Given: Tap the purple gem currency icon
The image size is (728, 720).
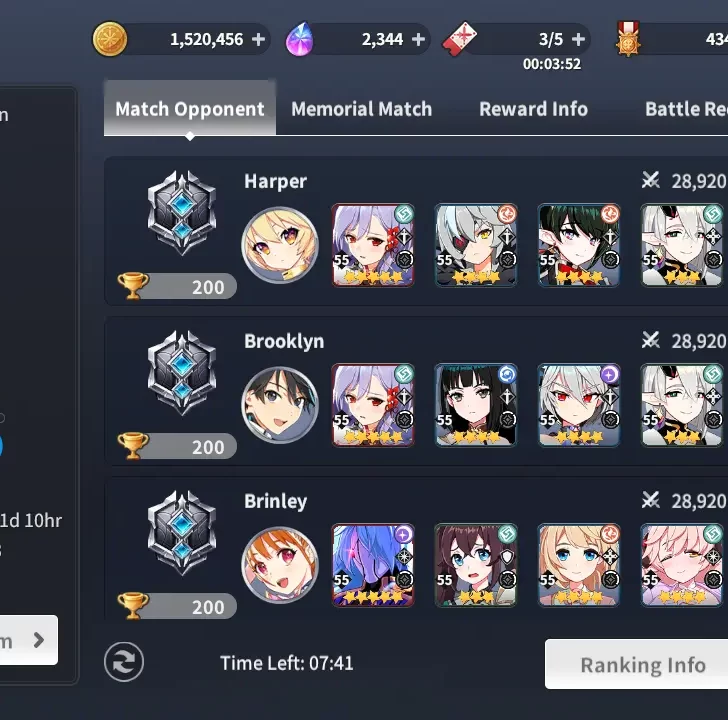Looking at the screenshot, I should click(300, 39).
